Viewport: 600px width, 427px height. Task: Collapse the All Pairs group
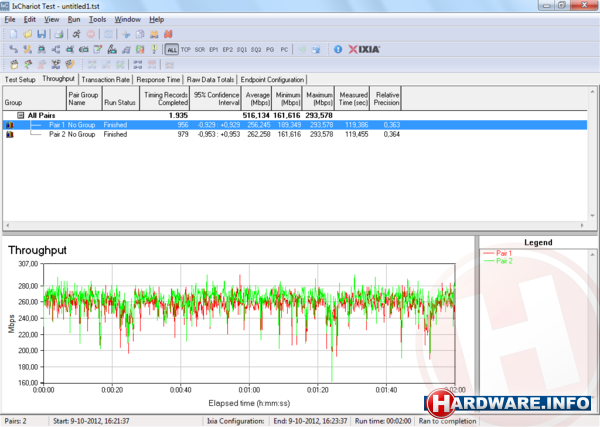(x=21, y=115)
